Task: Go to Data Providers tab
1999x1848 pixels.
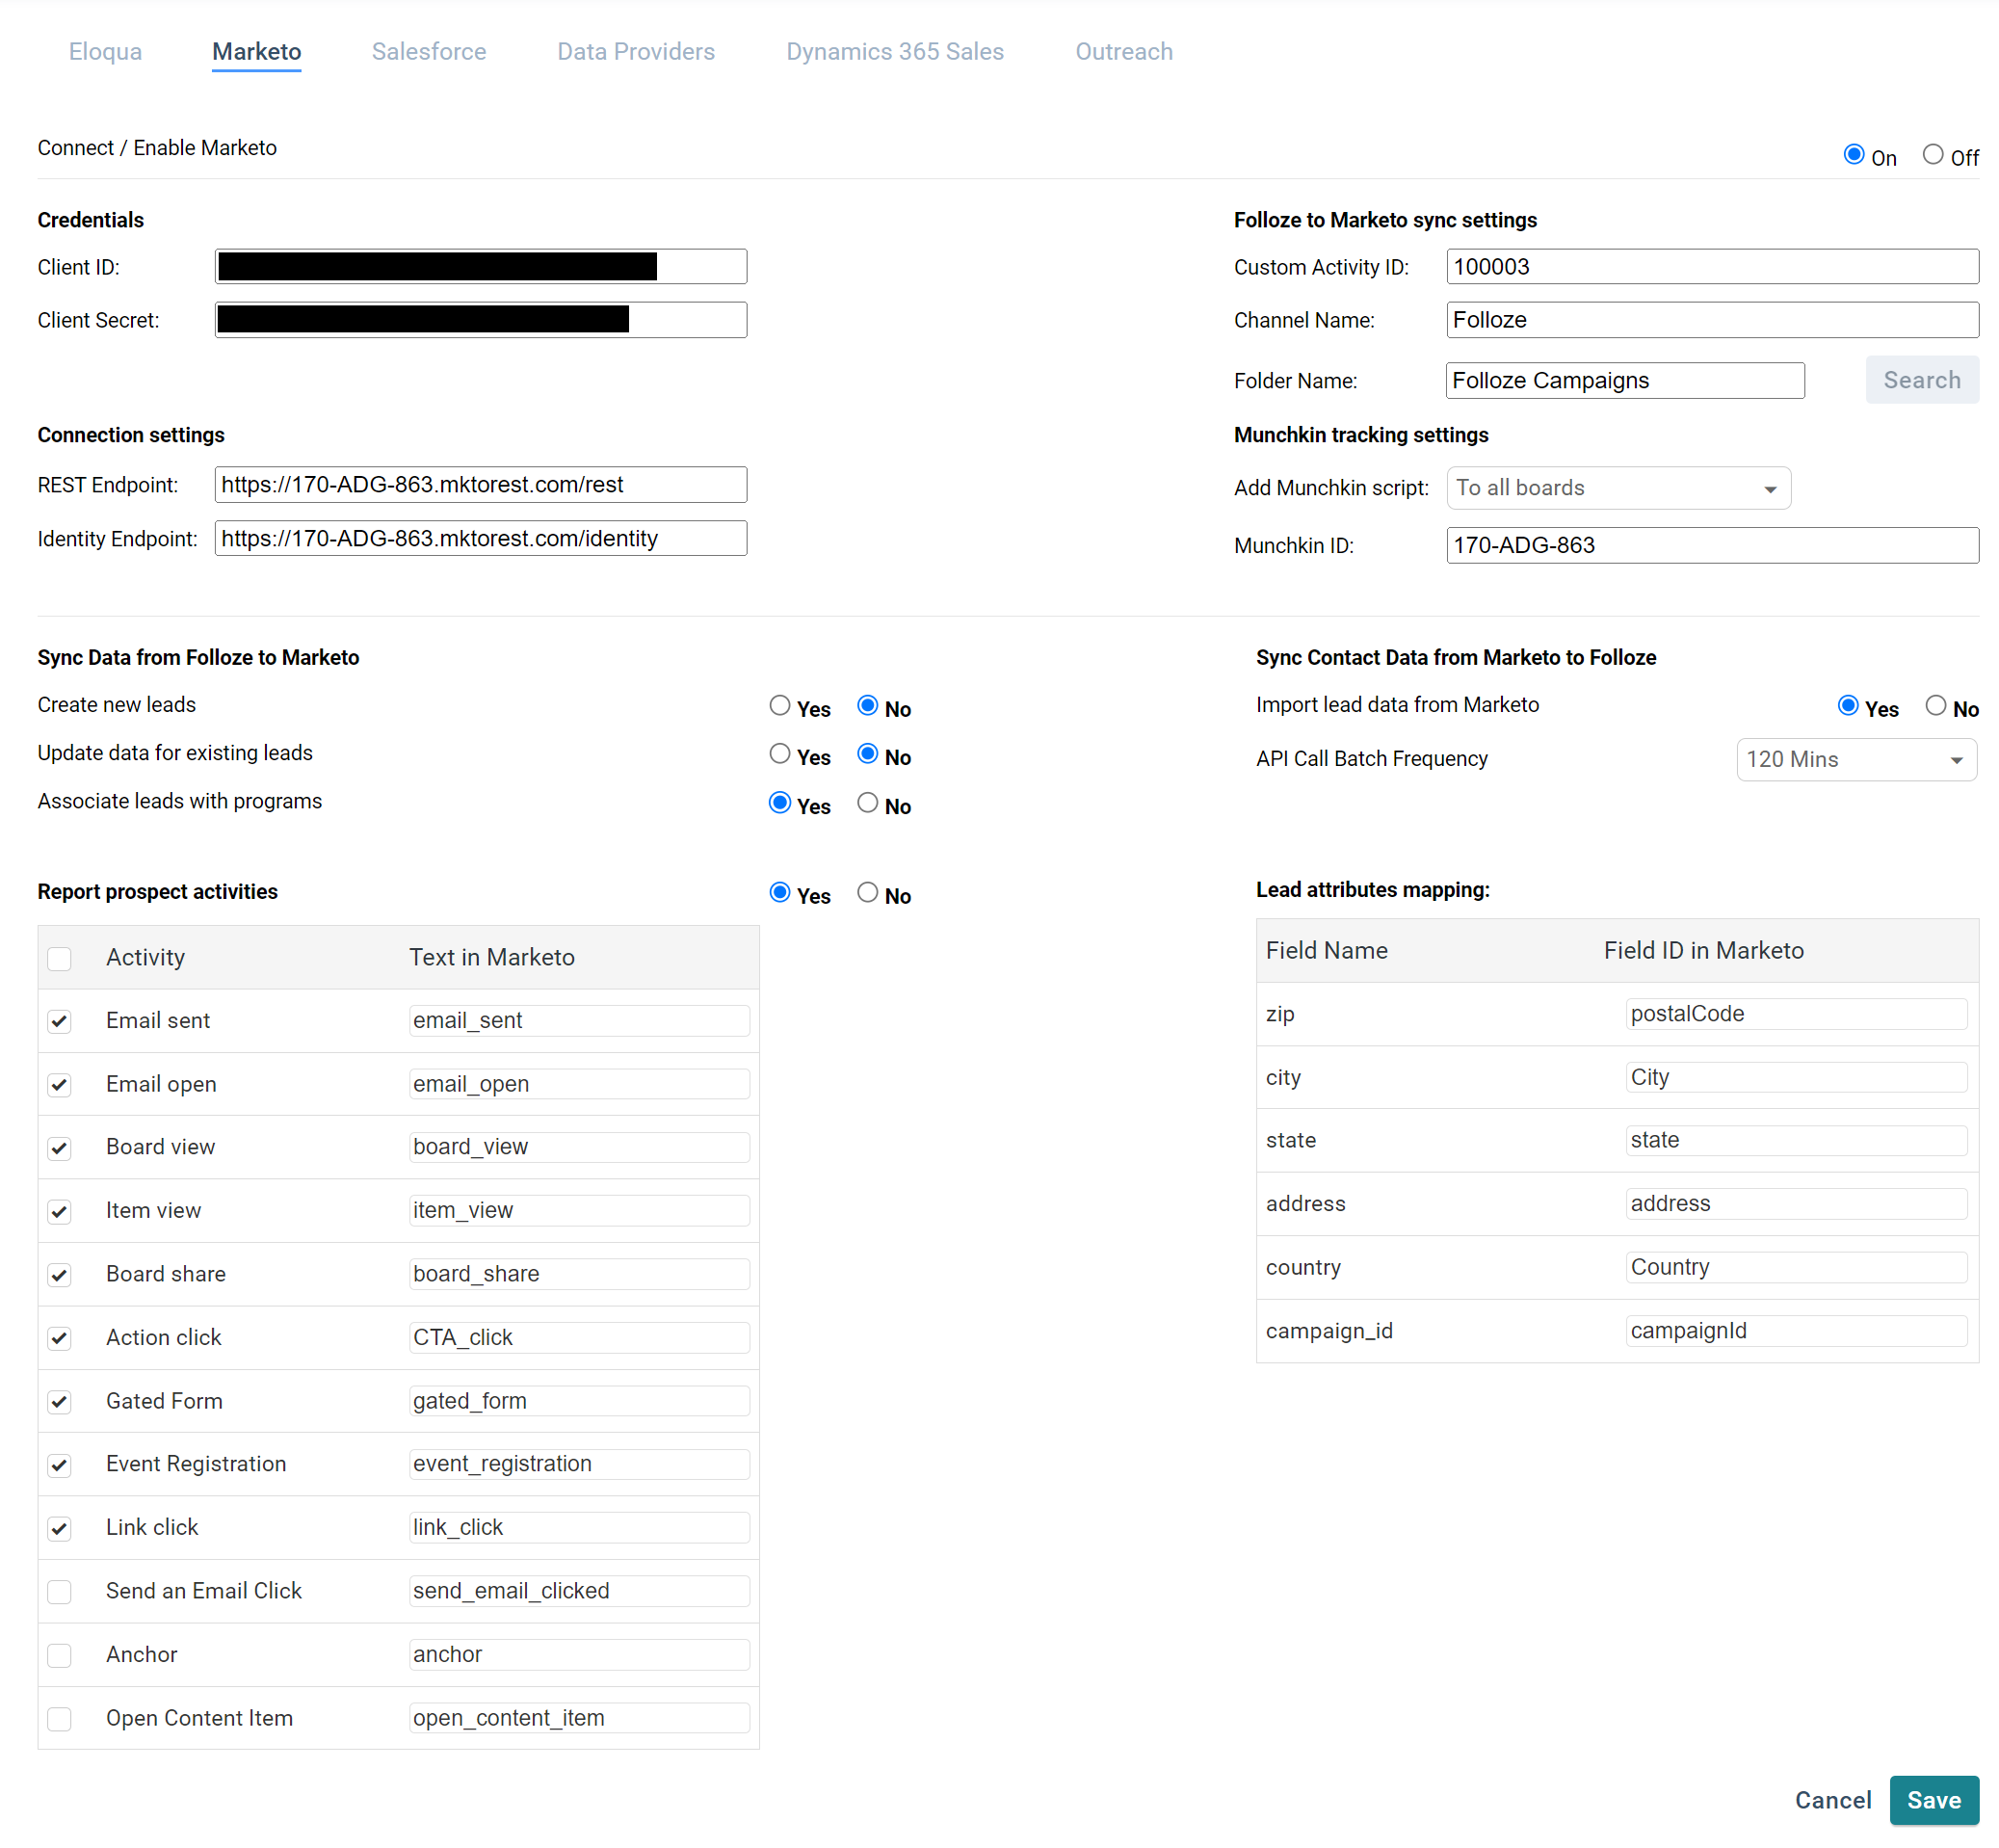Action: point(636,51)
